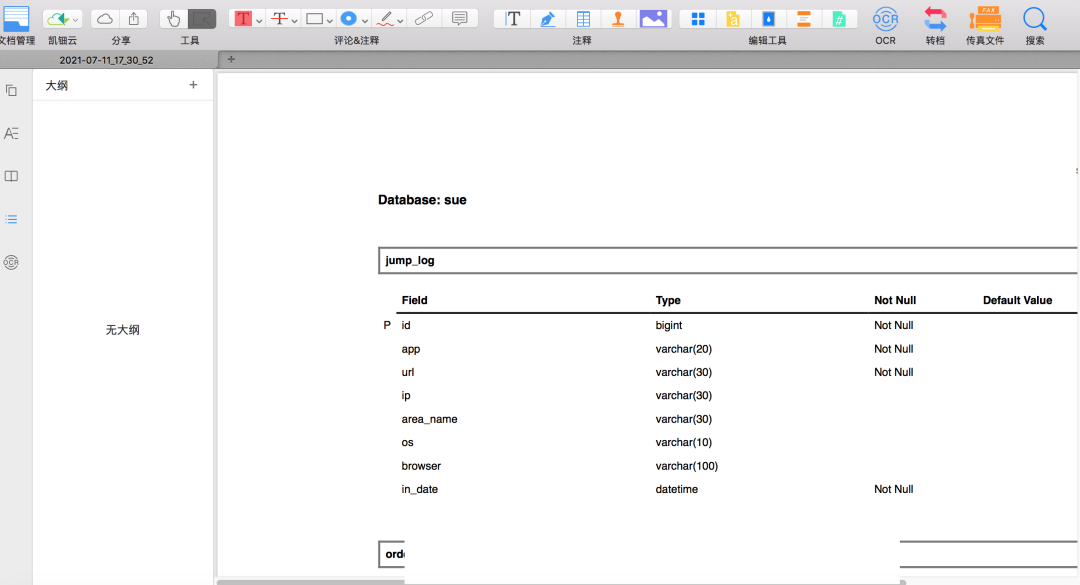
Task: Switch to the 2021-07-11_17_30_52 document tab
Action: point(105,60)
